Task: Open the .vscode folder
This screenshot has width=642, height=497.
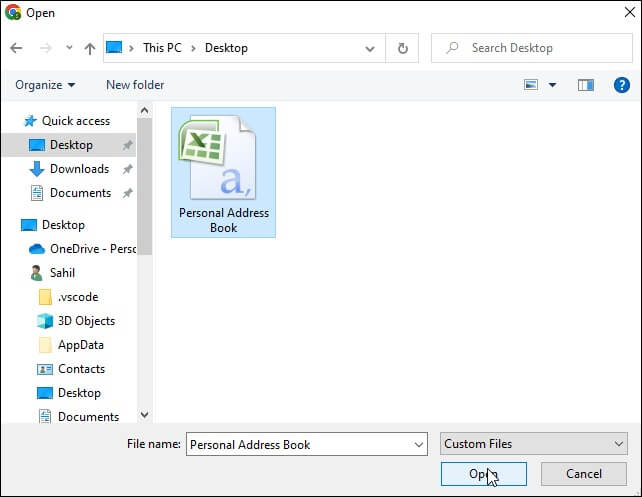Action: pyautogui.click(x=78, y=297)
